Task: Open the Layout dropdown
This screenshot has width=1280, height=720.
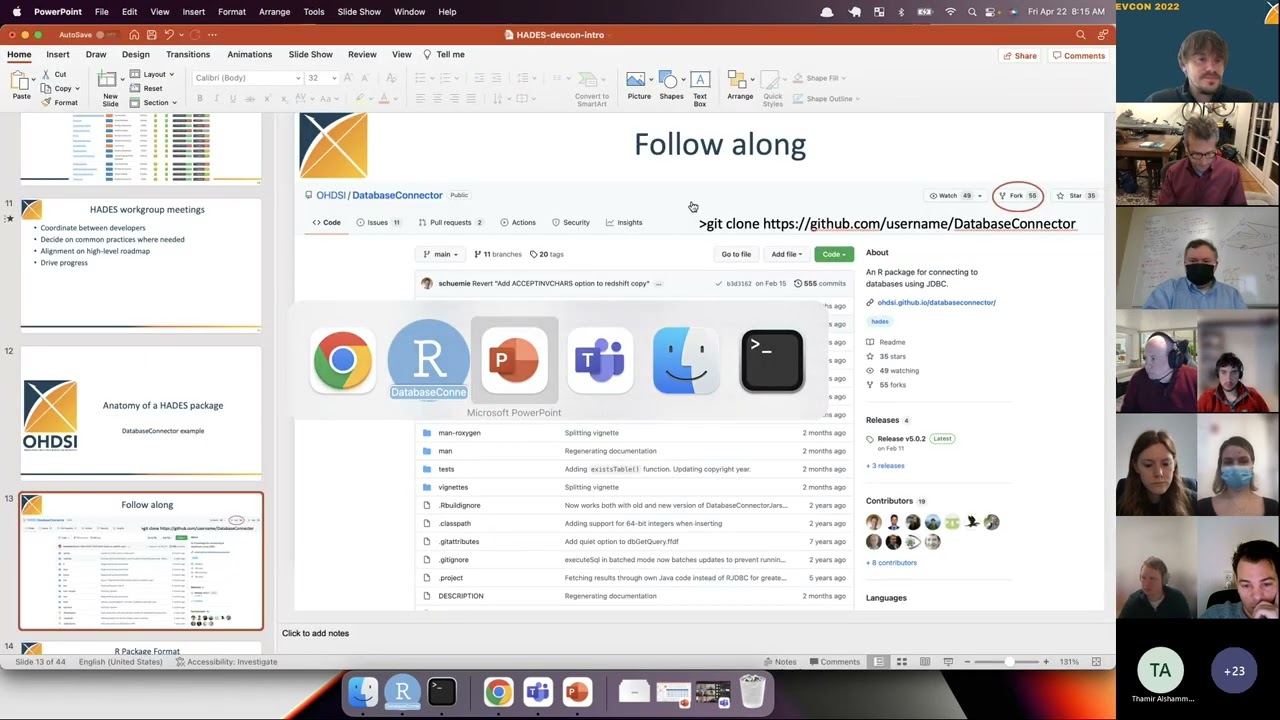Action: [153, 74]
